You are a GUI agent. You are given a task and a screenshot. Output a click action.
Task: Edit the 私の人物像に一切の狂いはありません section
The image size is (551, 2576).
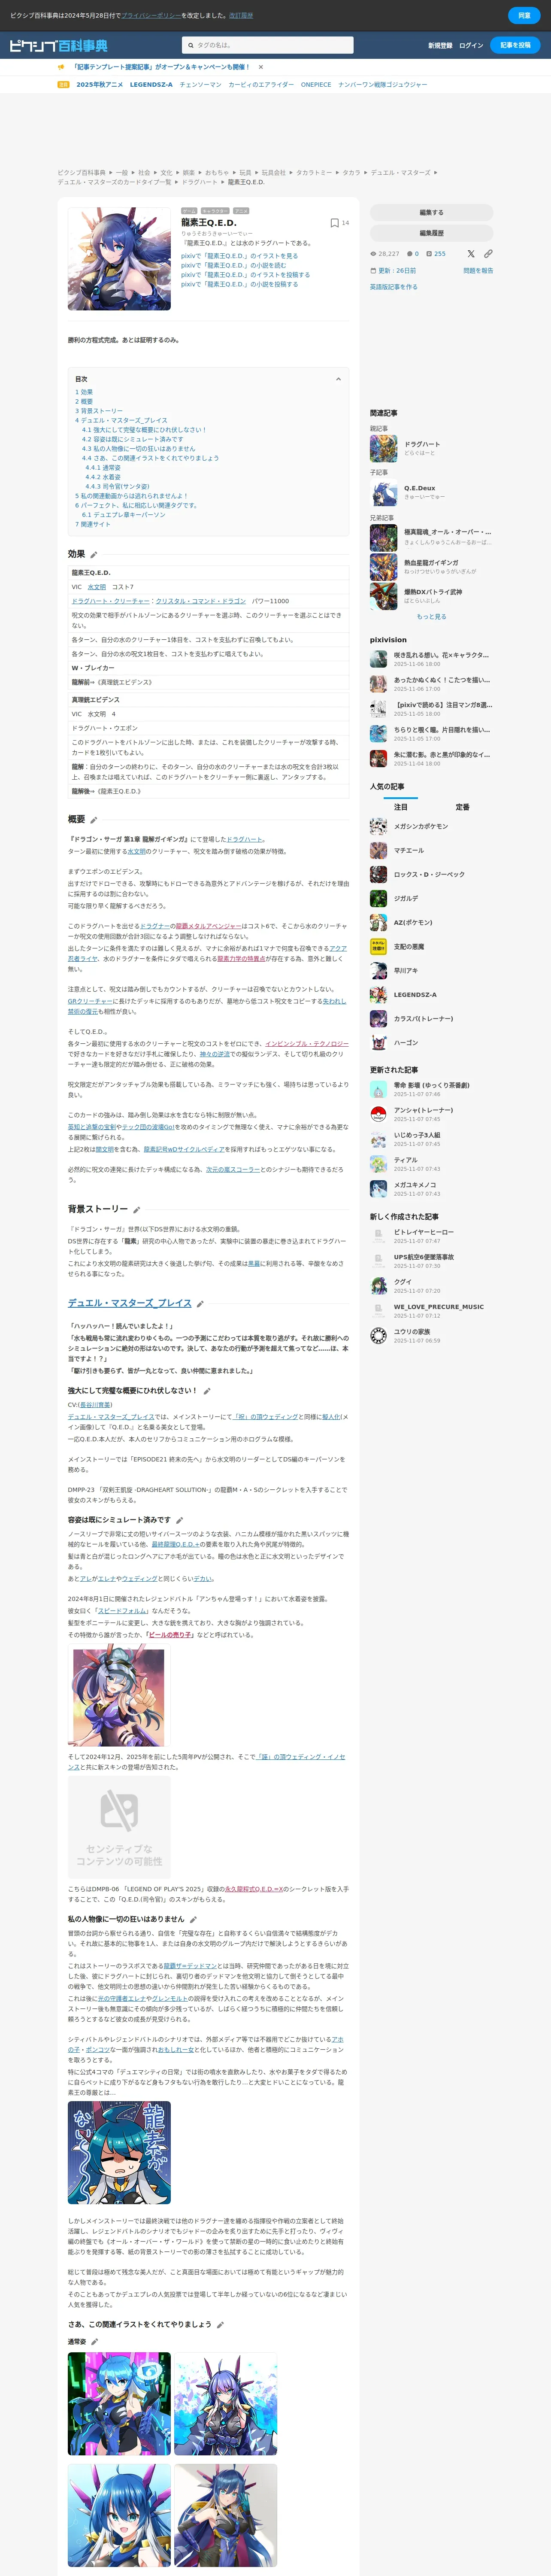pyautogui.click(x=193, y=1920)
